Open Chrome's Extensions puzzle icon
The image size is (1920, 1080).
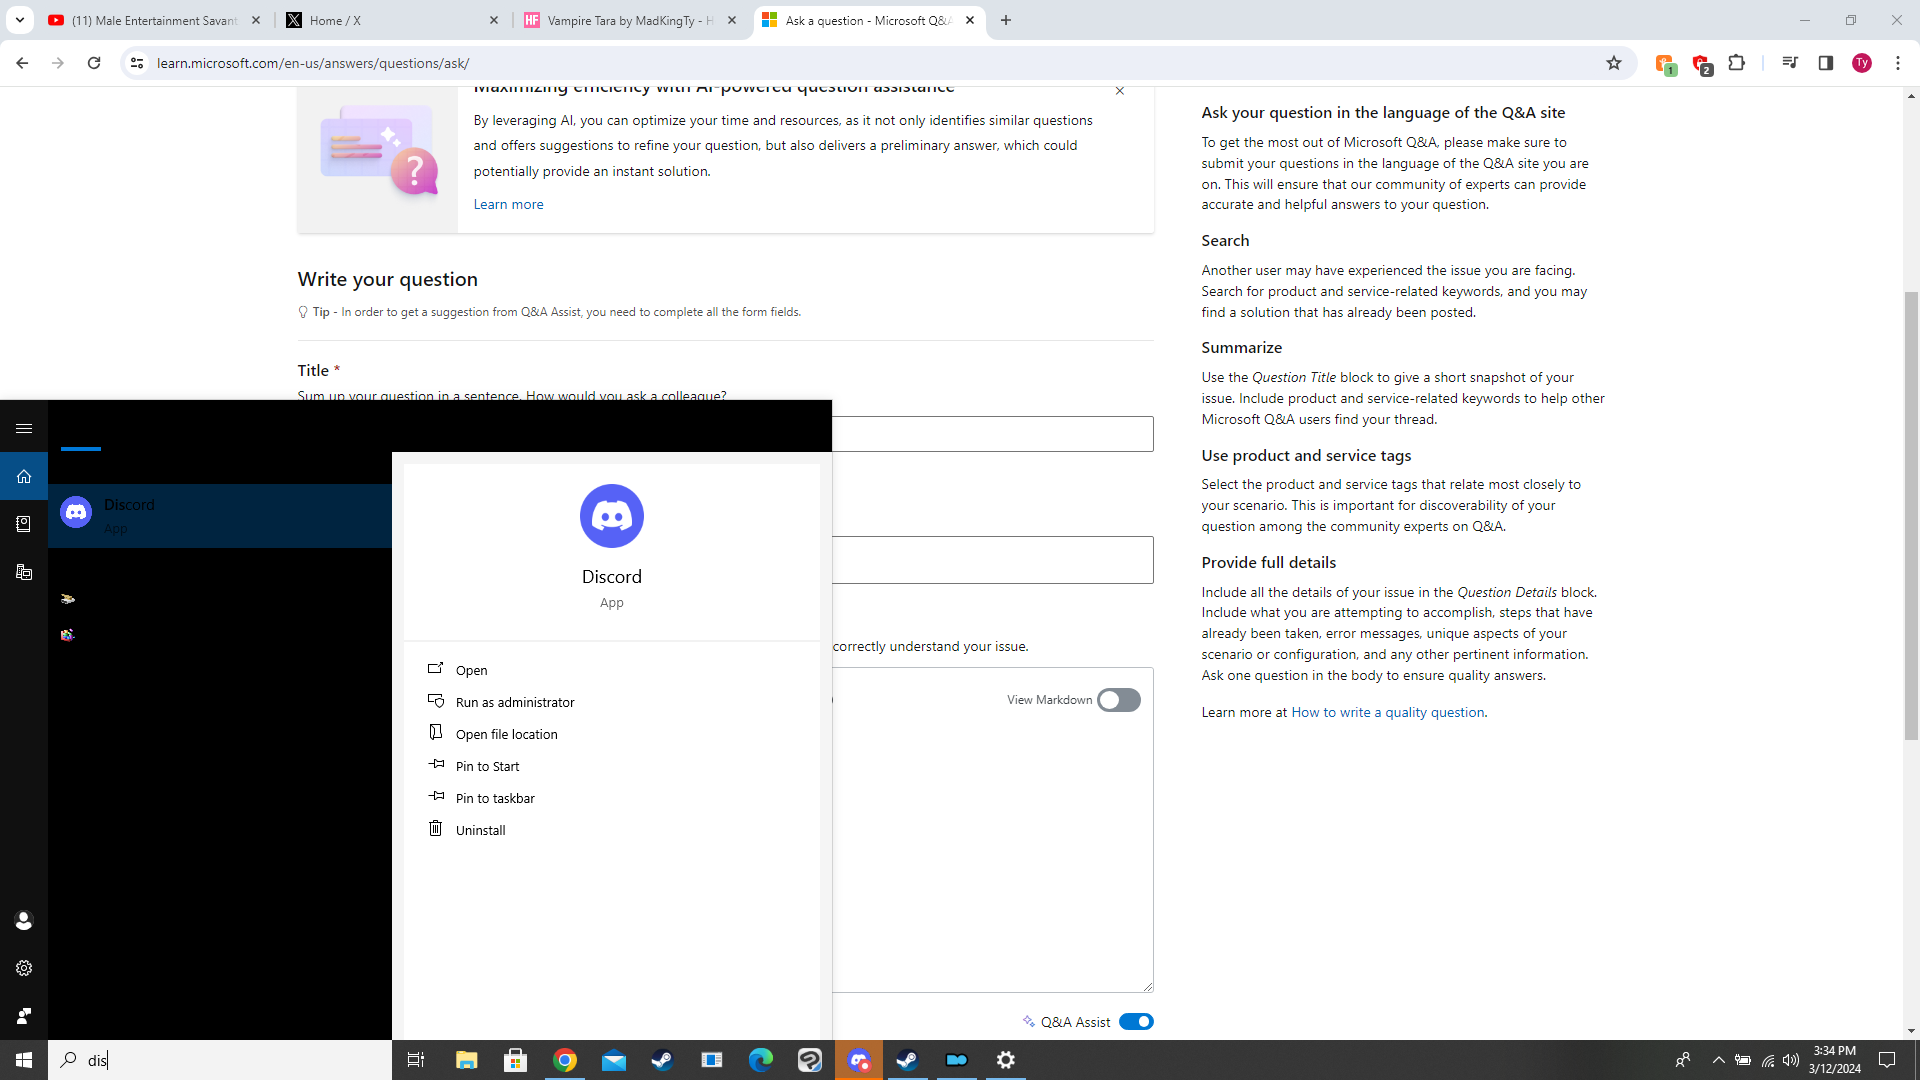point(1737,63)
